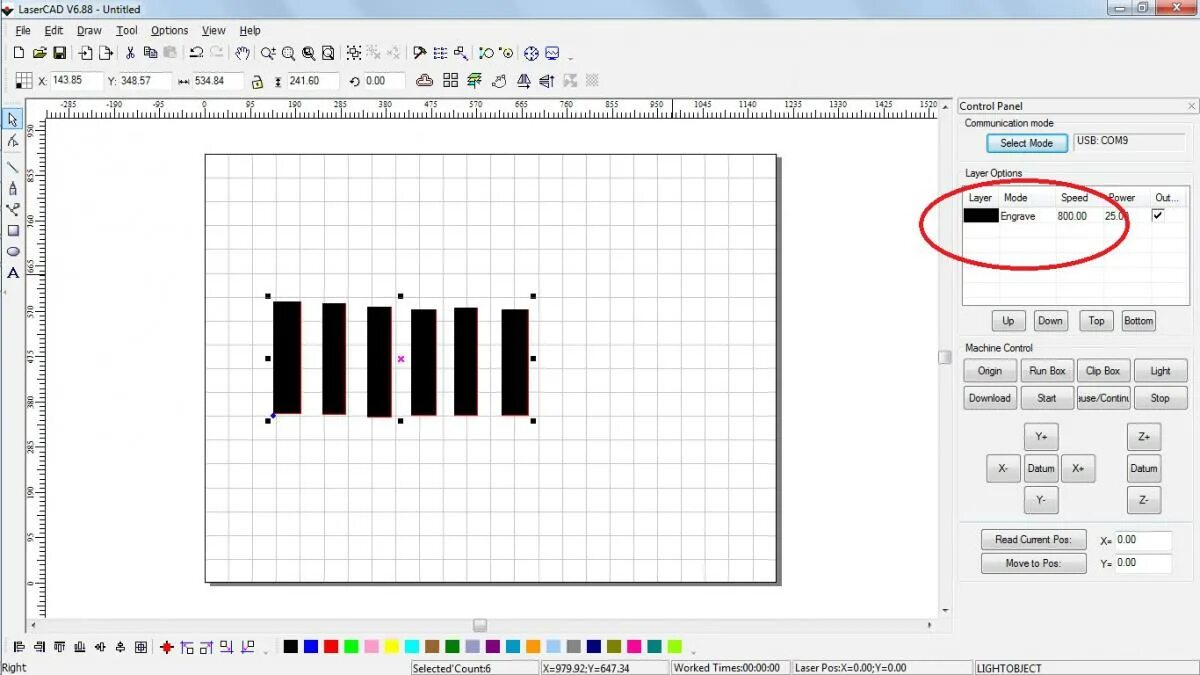Click the Undo arrow icon

(197, 53)
